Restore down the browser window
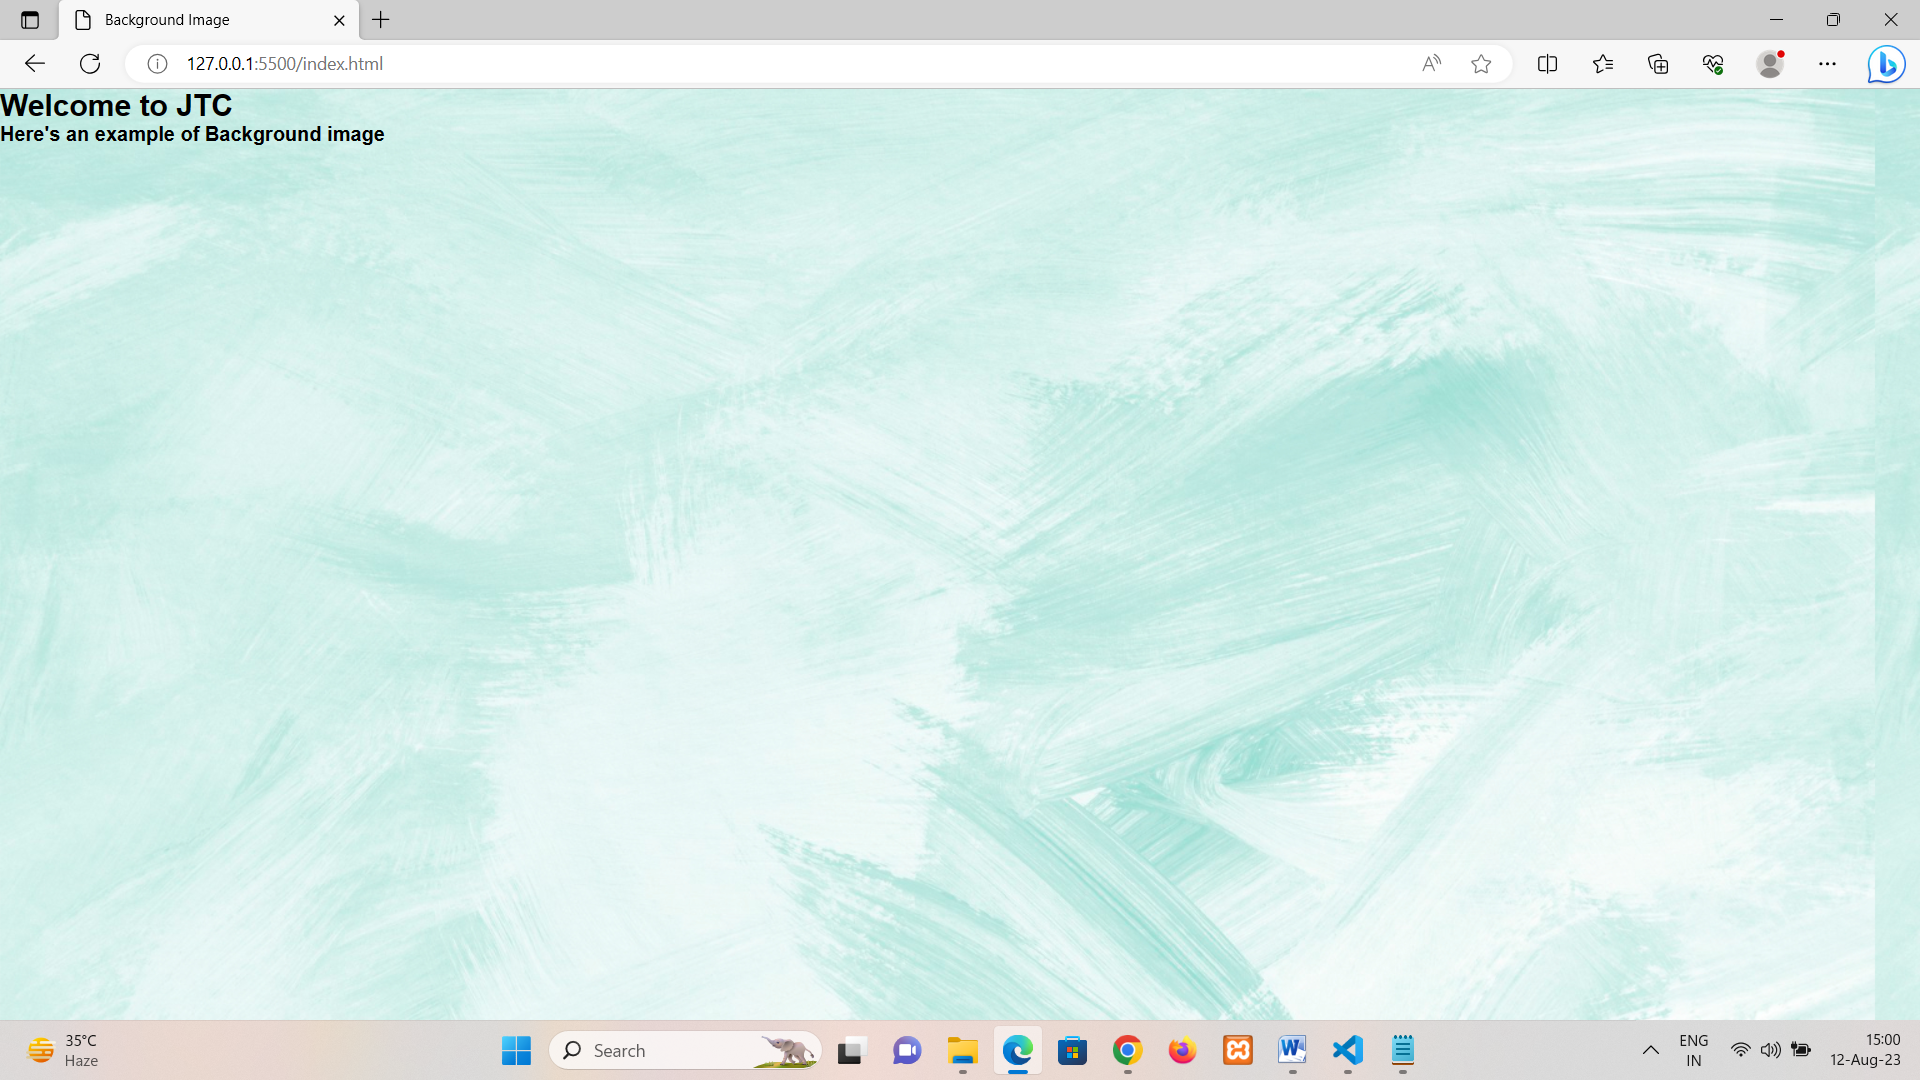The height and width of the screenshot is (1080, 1920). click(1833, 20)
